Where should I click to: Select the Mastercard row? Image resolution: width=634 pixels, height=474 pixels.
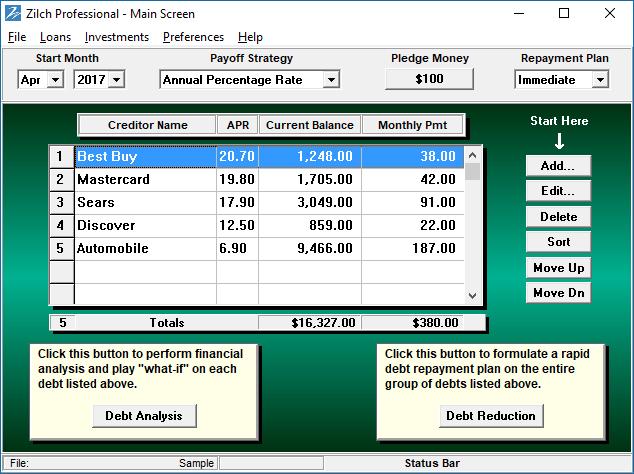tap(145, 180)
